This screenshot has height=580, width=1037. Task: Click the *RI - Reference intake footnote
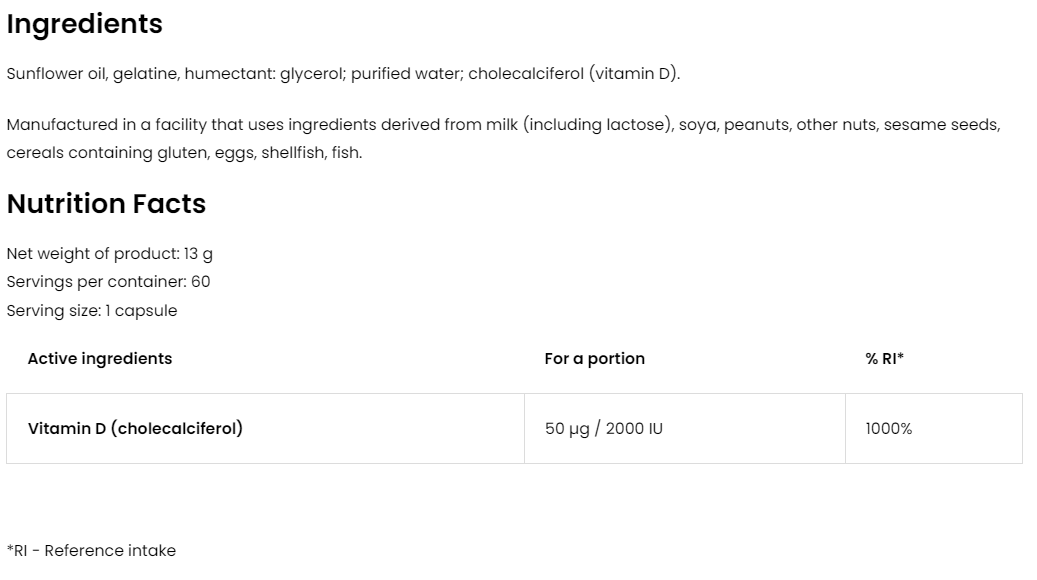coord(91,551)
